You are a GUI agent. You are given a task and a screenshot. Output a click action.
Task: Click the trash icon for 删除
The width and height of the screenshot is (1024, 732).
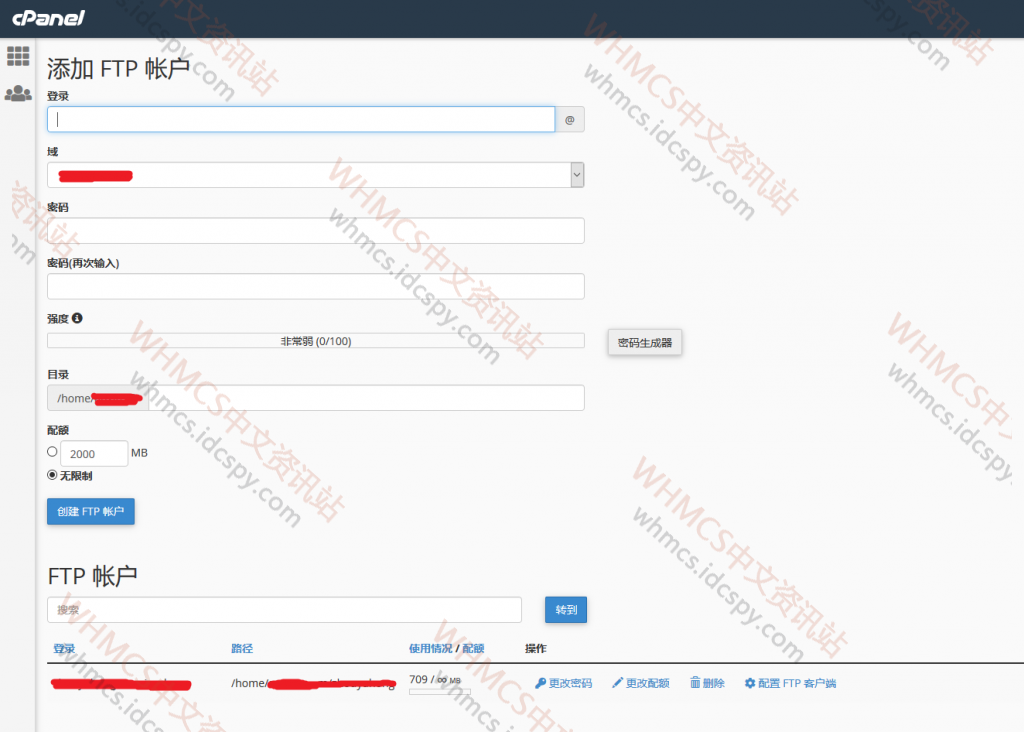pyautogui.click(x=695, y=682)
